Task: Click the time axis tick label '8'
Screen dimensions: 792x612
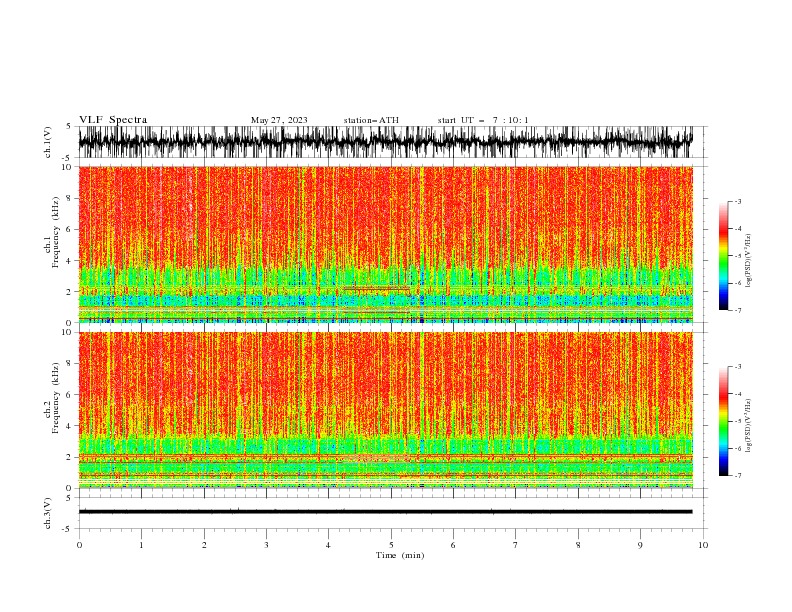Action: 578,545
